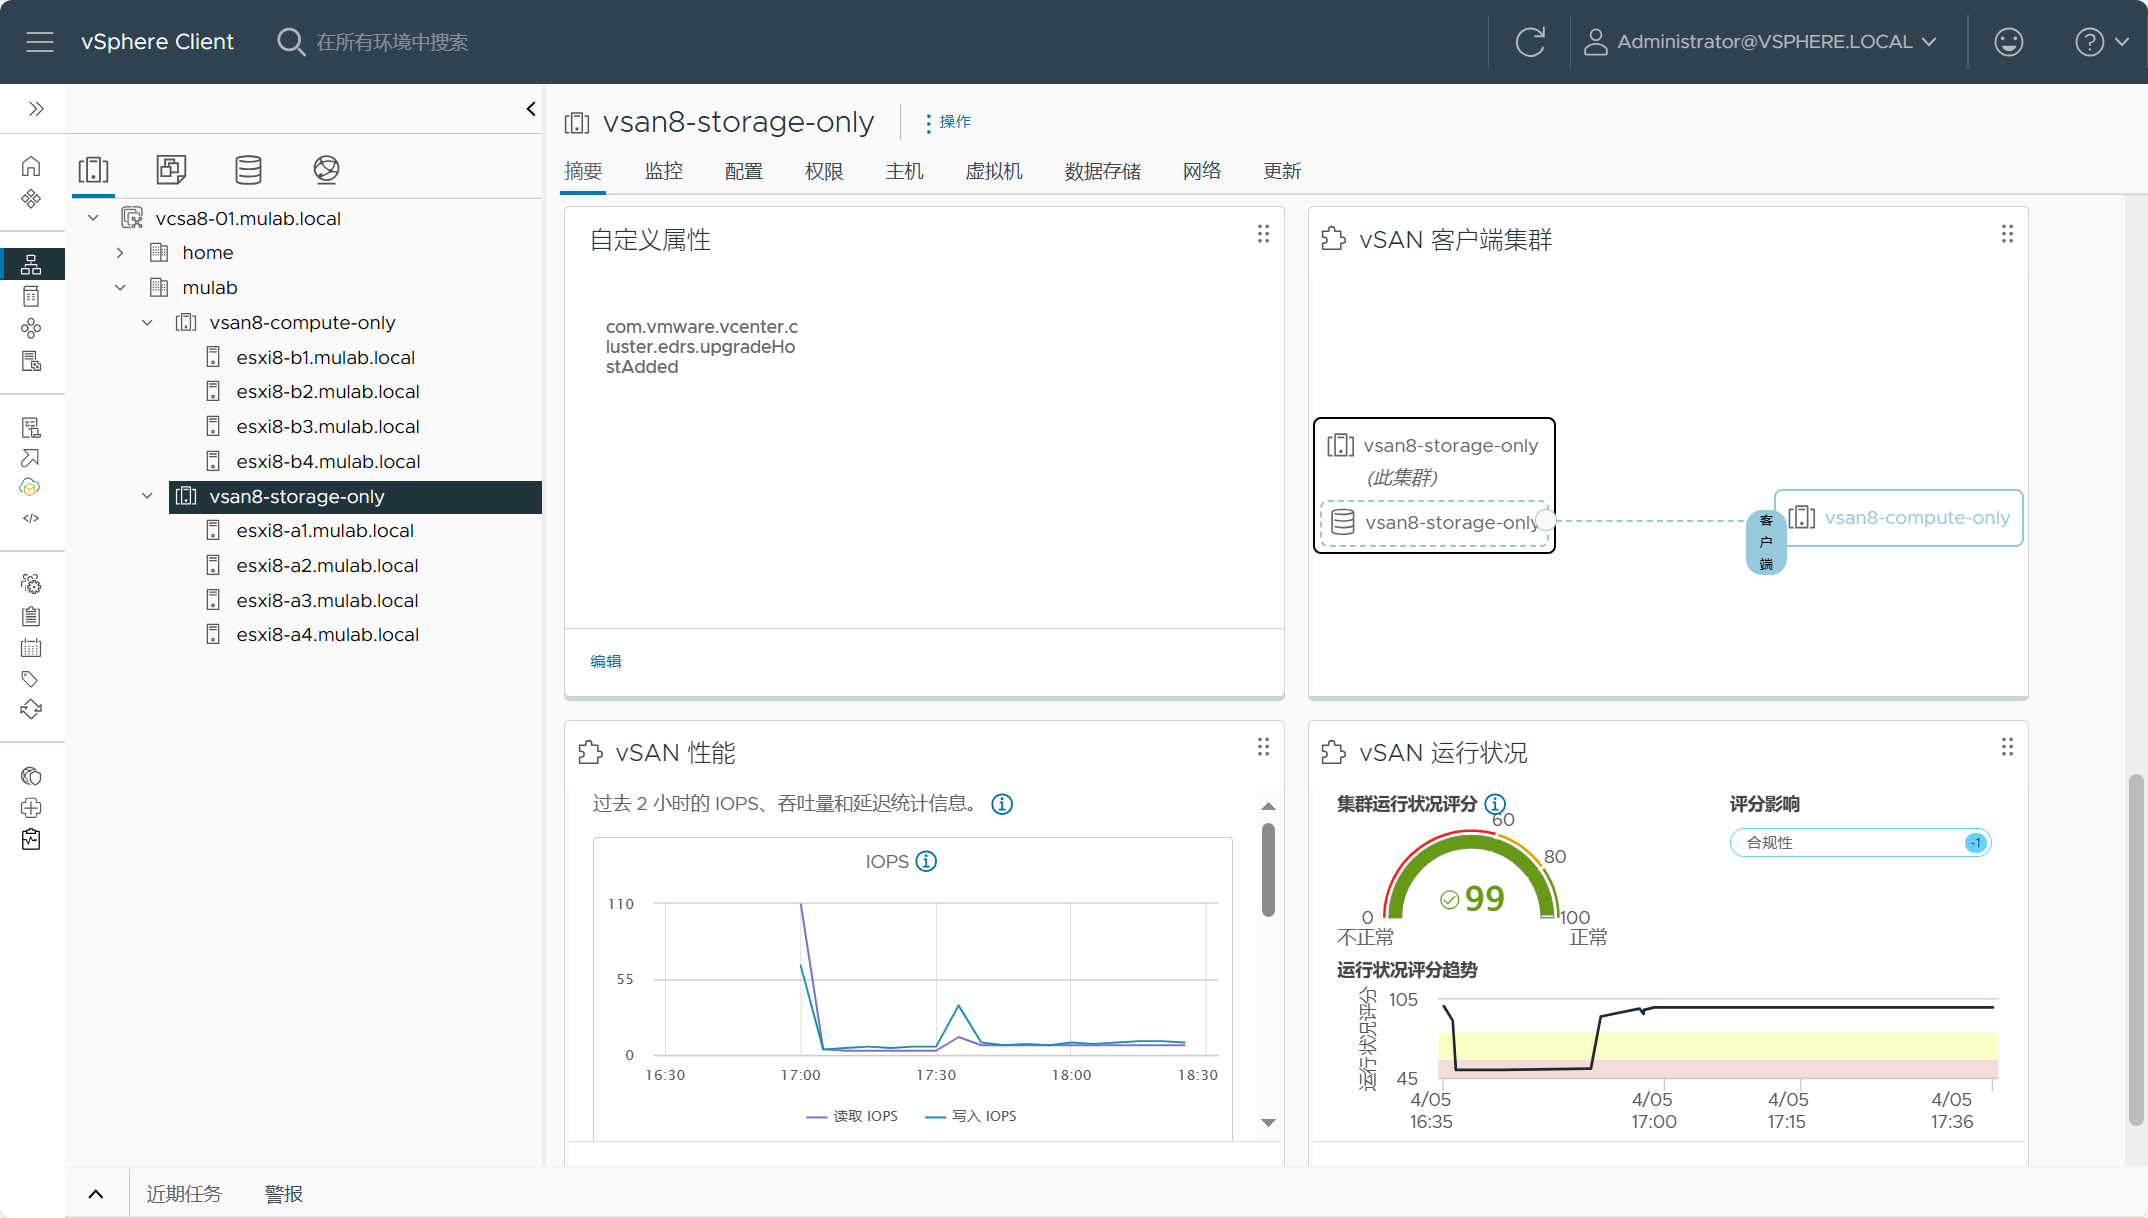The image size is (2148, 1218).
Task: Switch to the 网络 tab
Action: [1202, 171]
